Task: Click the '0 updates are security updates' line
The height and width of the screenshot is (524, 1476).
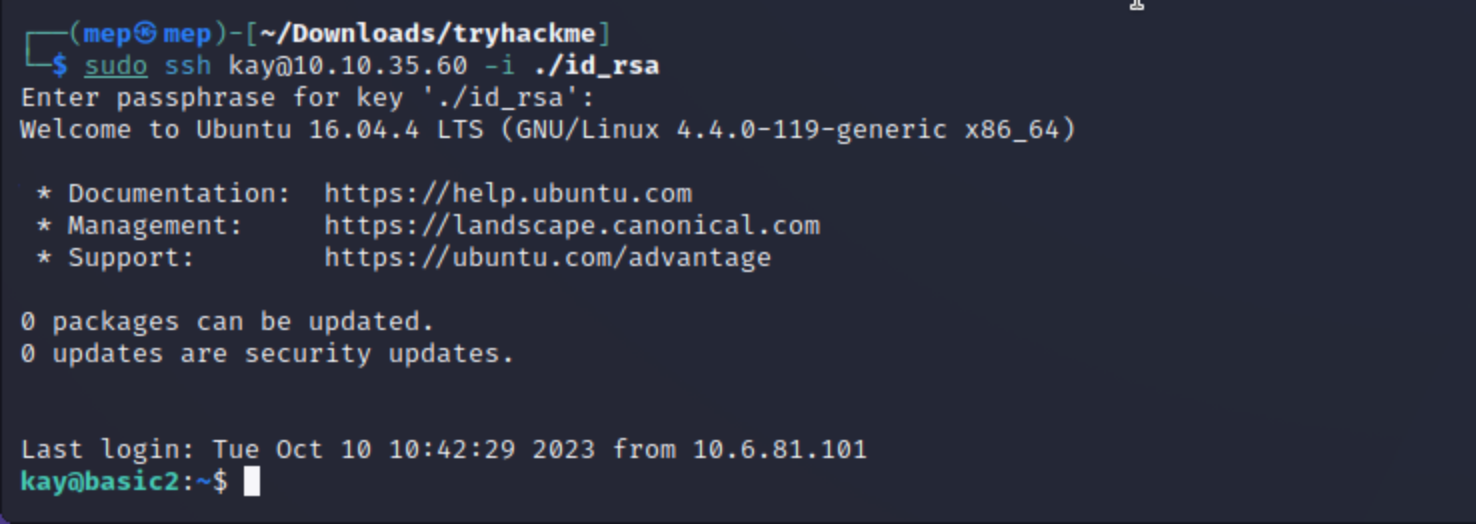Action: tap(267, 353)
